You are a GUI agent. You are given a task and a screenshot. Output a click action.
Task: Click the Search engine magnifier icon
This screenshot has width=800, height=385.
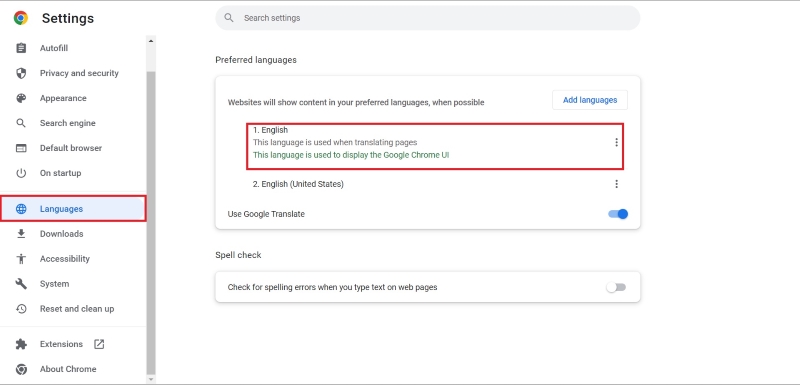tap(21, 123)
